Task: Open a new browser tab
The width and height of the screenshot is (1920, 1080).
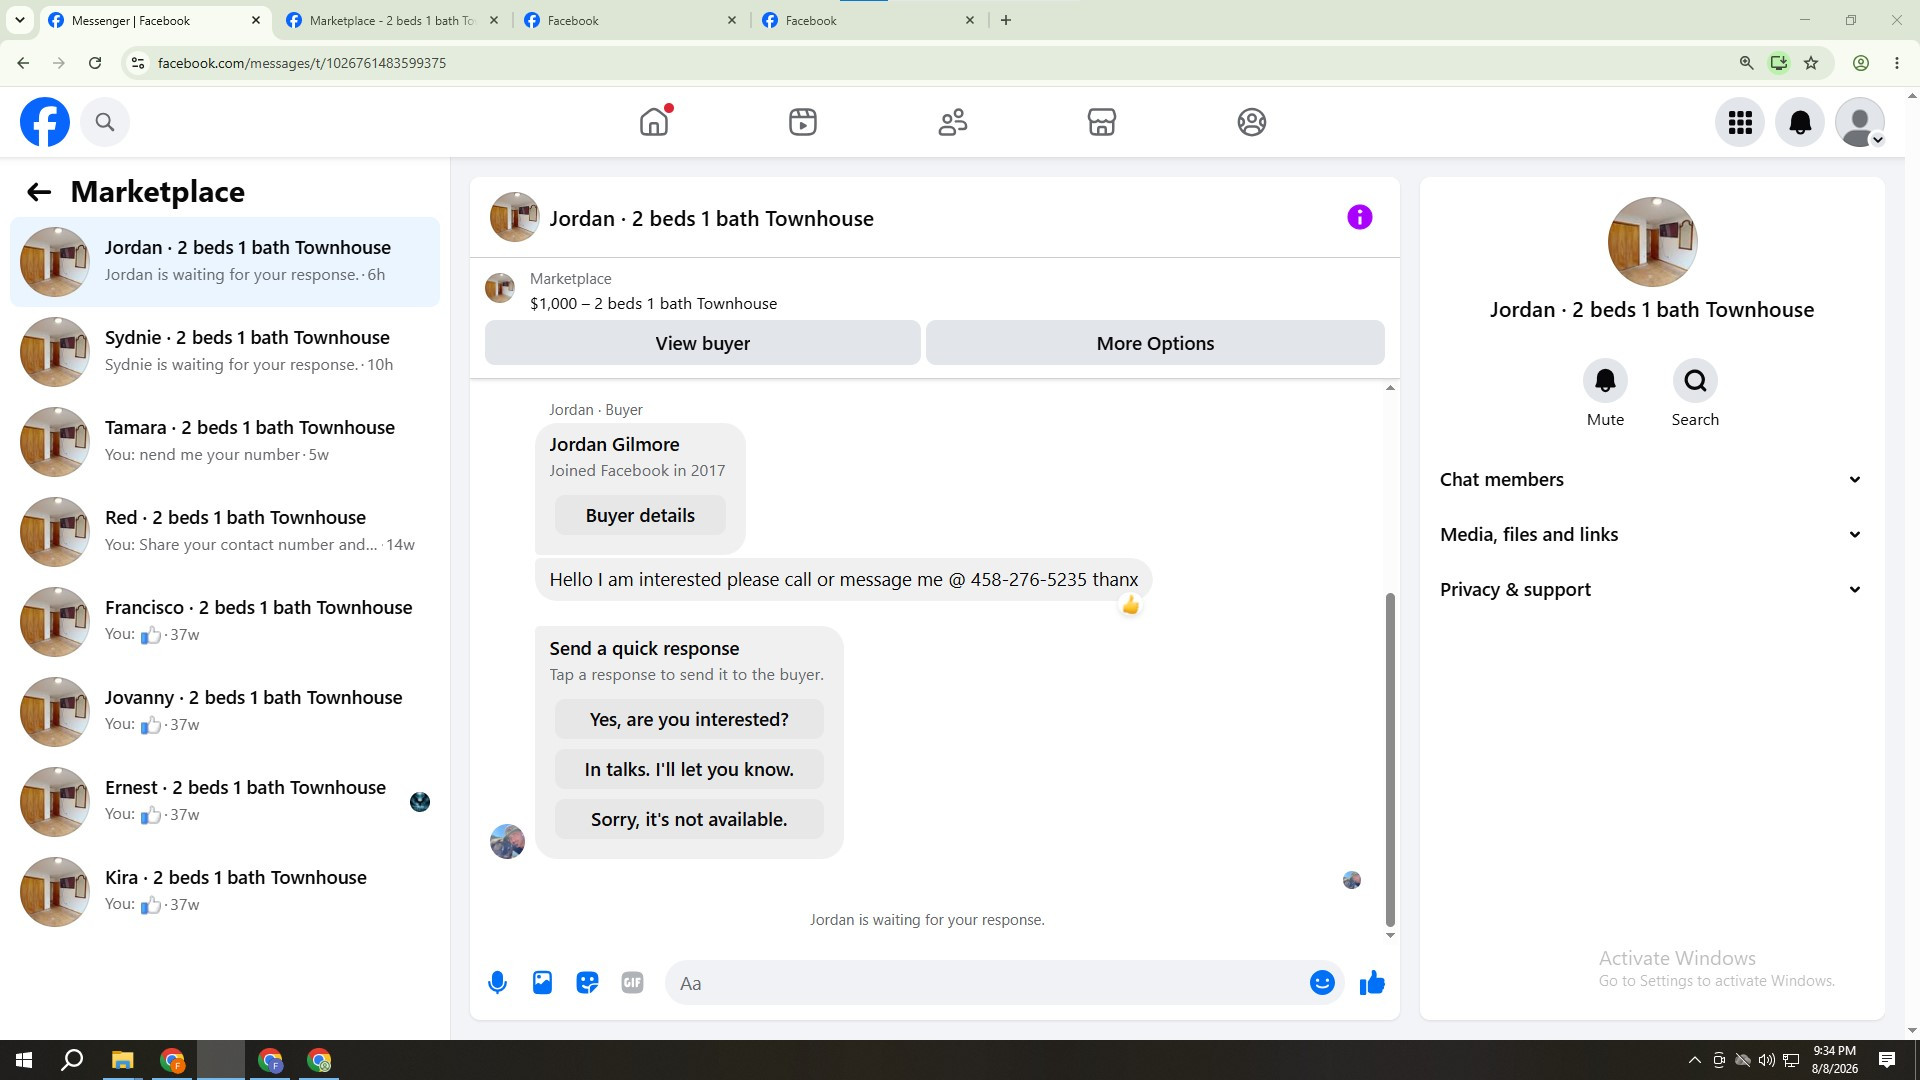Action: pos(1006,20)
